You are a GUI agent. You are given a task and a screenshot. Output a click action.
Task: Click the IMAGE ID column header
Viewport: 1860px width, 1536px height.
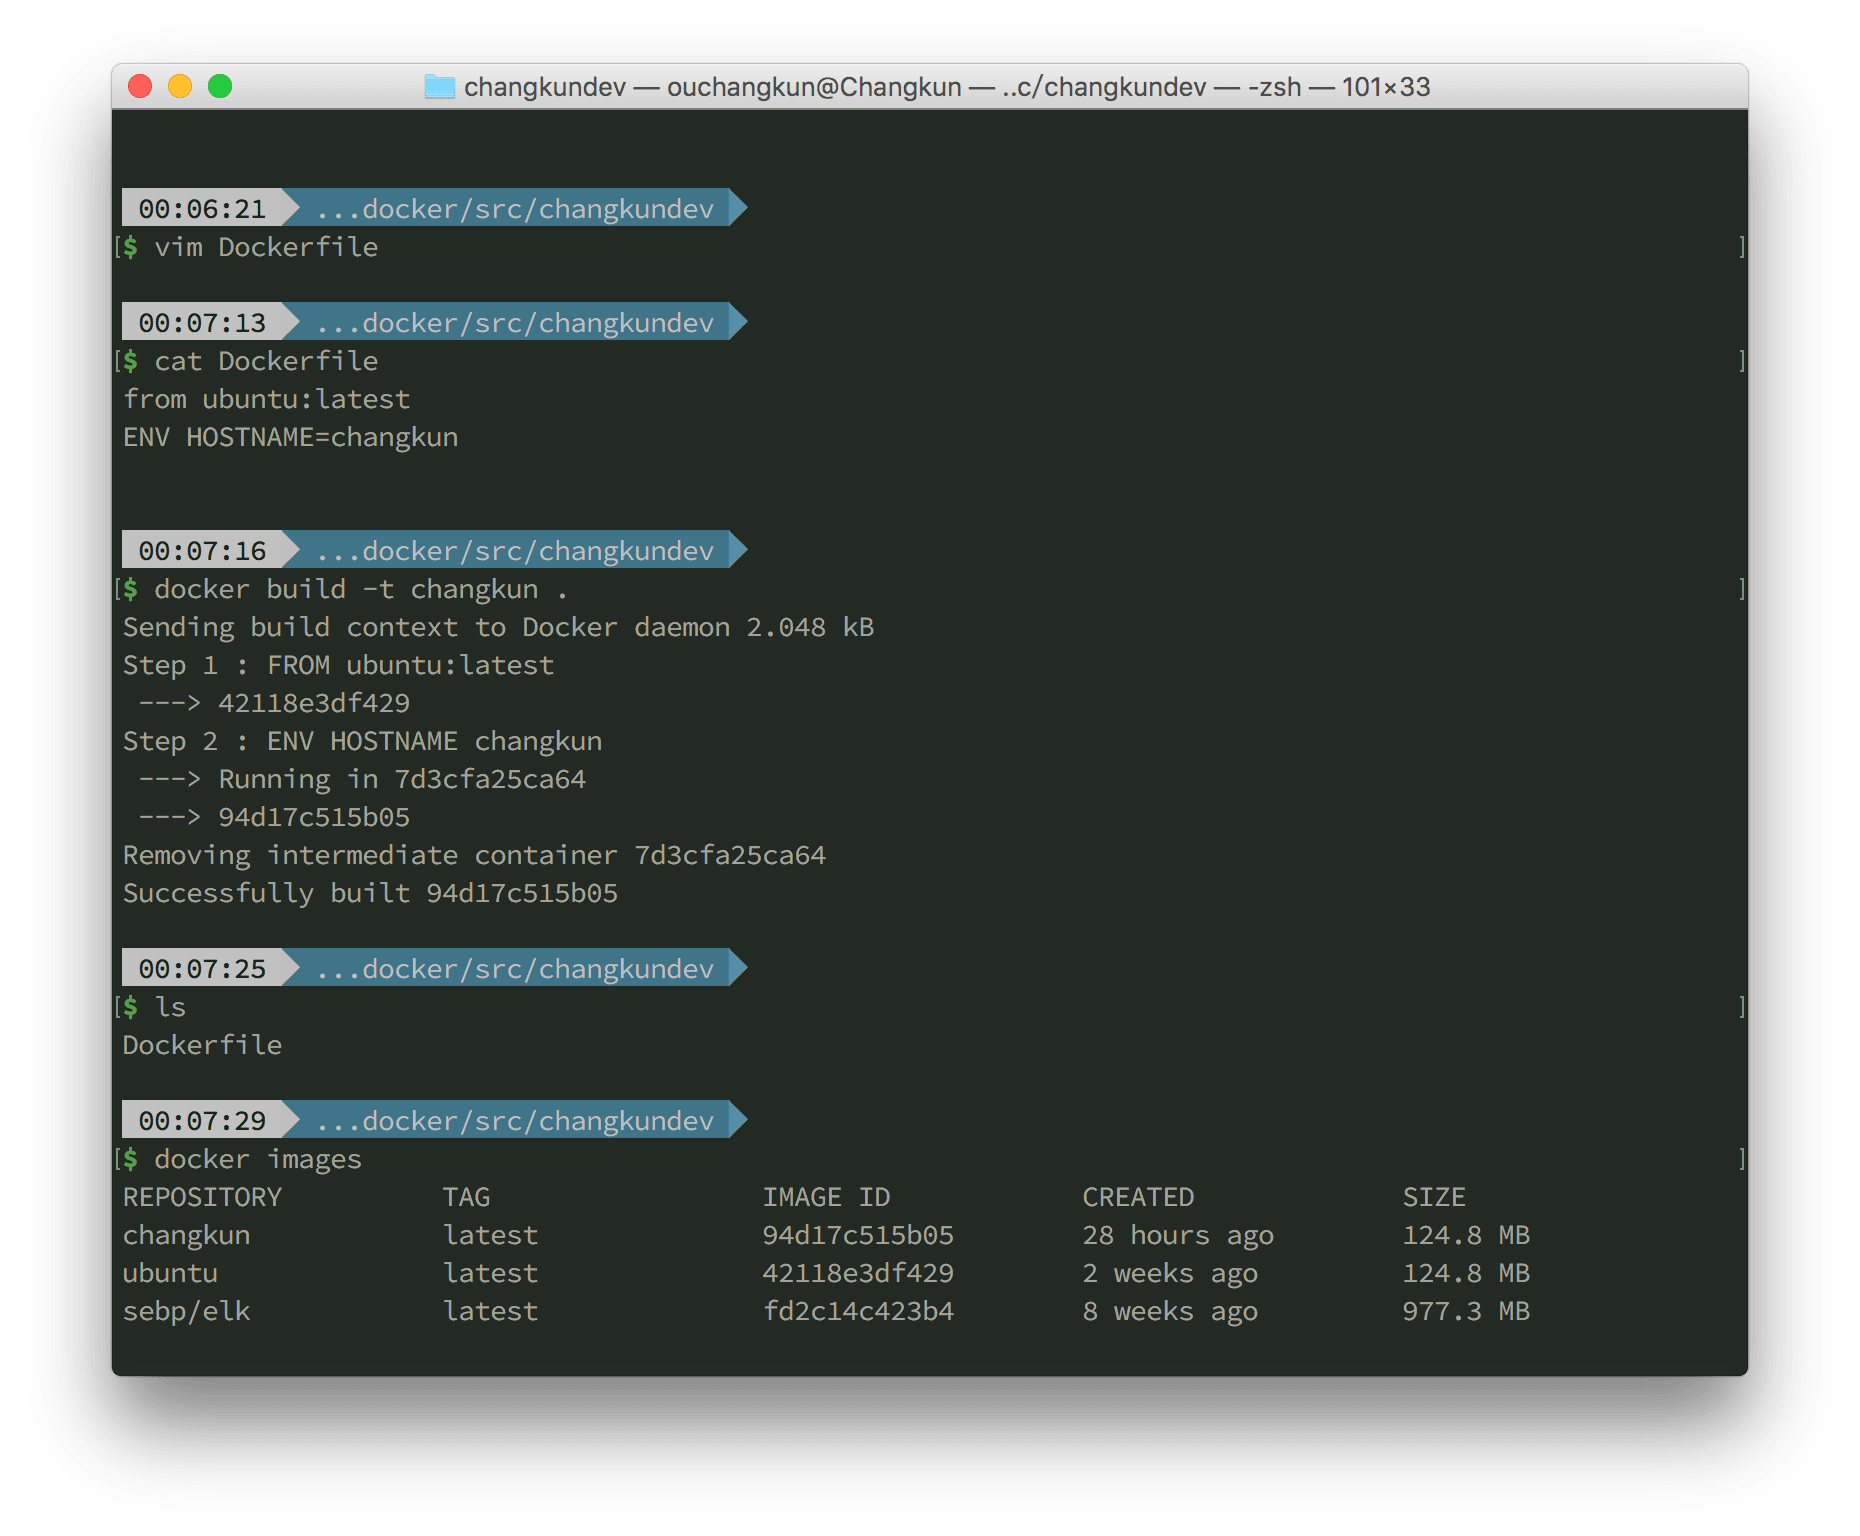tap(826, 1197)
